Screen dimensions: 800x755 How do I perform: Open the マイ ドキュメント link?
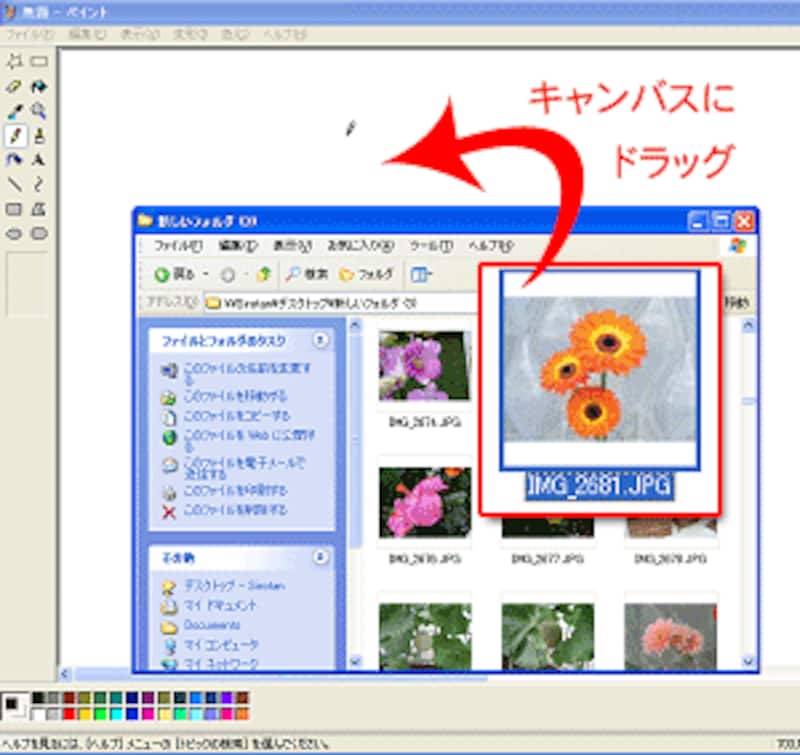click(x=219, y=606)
